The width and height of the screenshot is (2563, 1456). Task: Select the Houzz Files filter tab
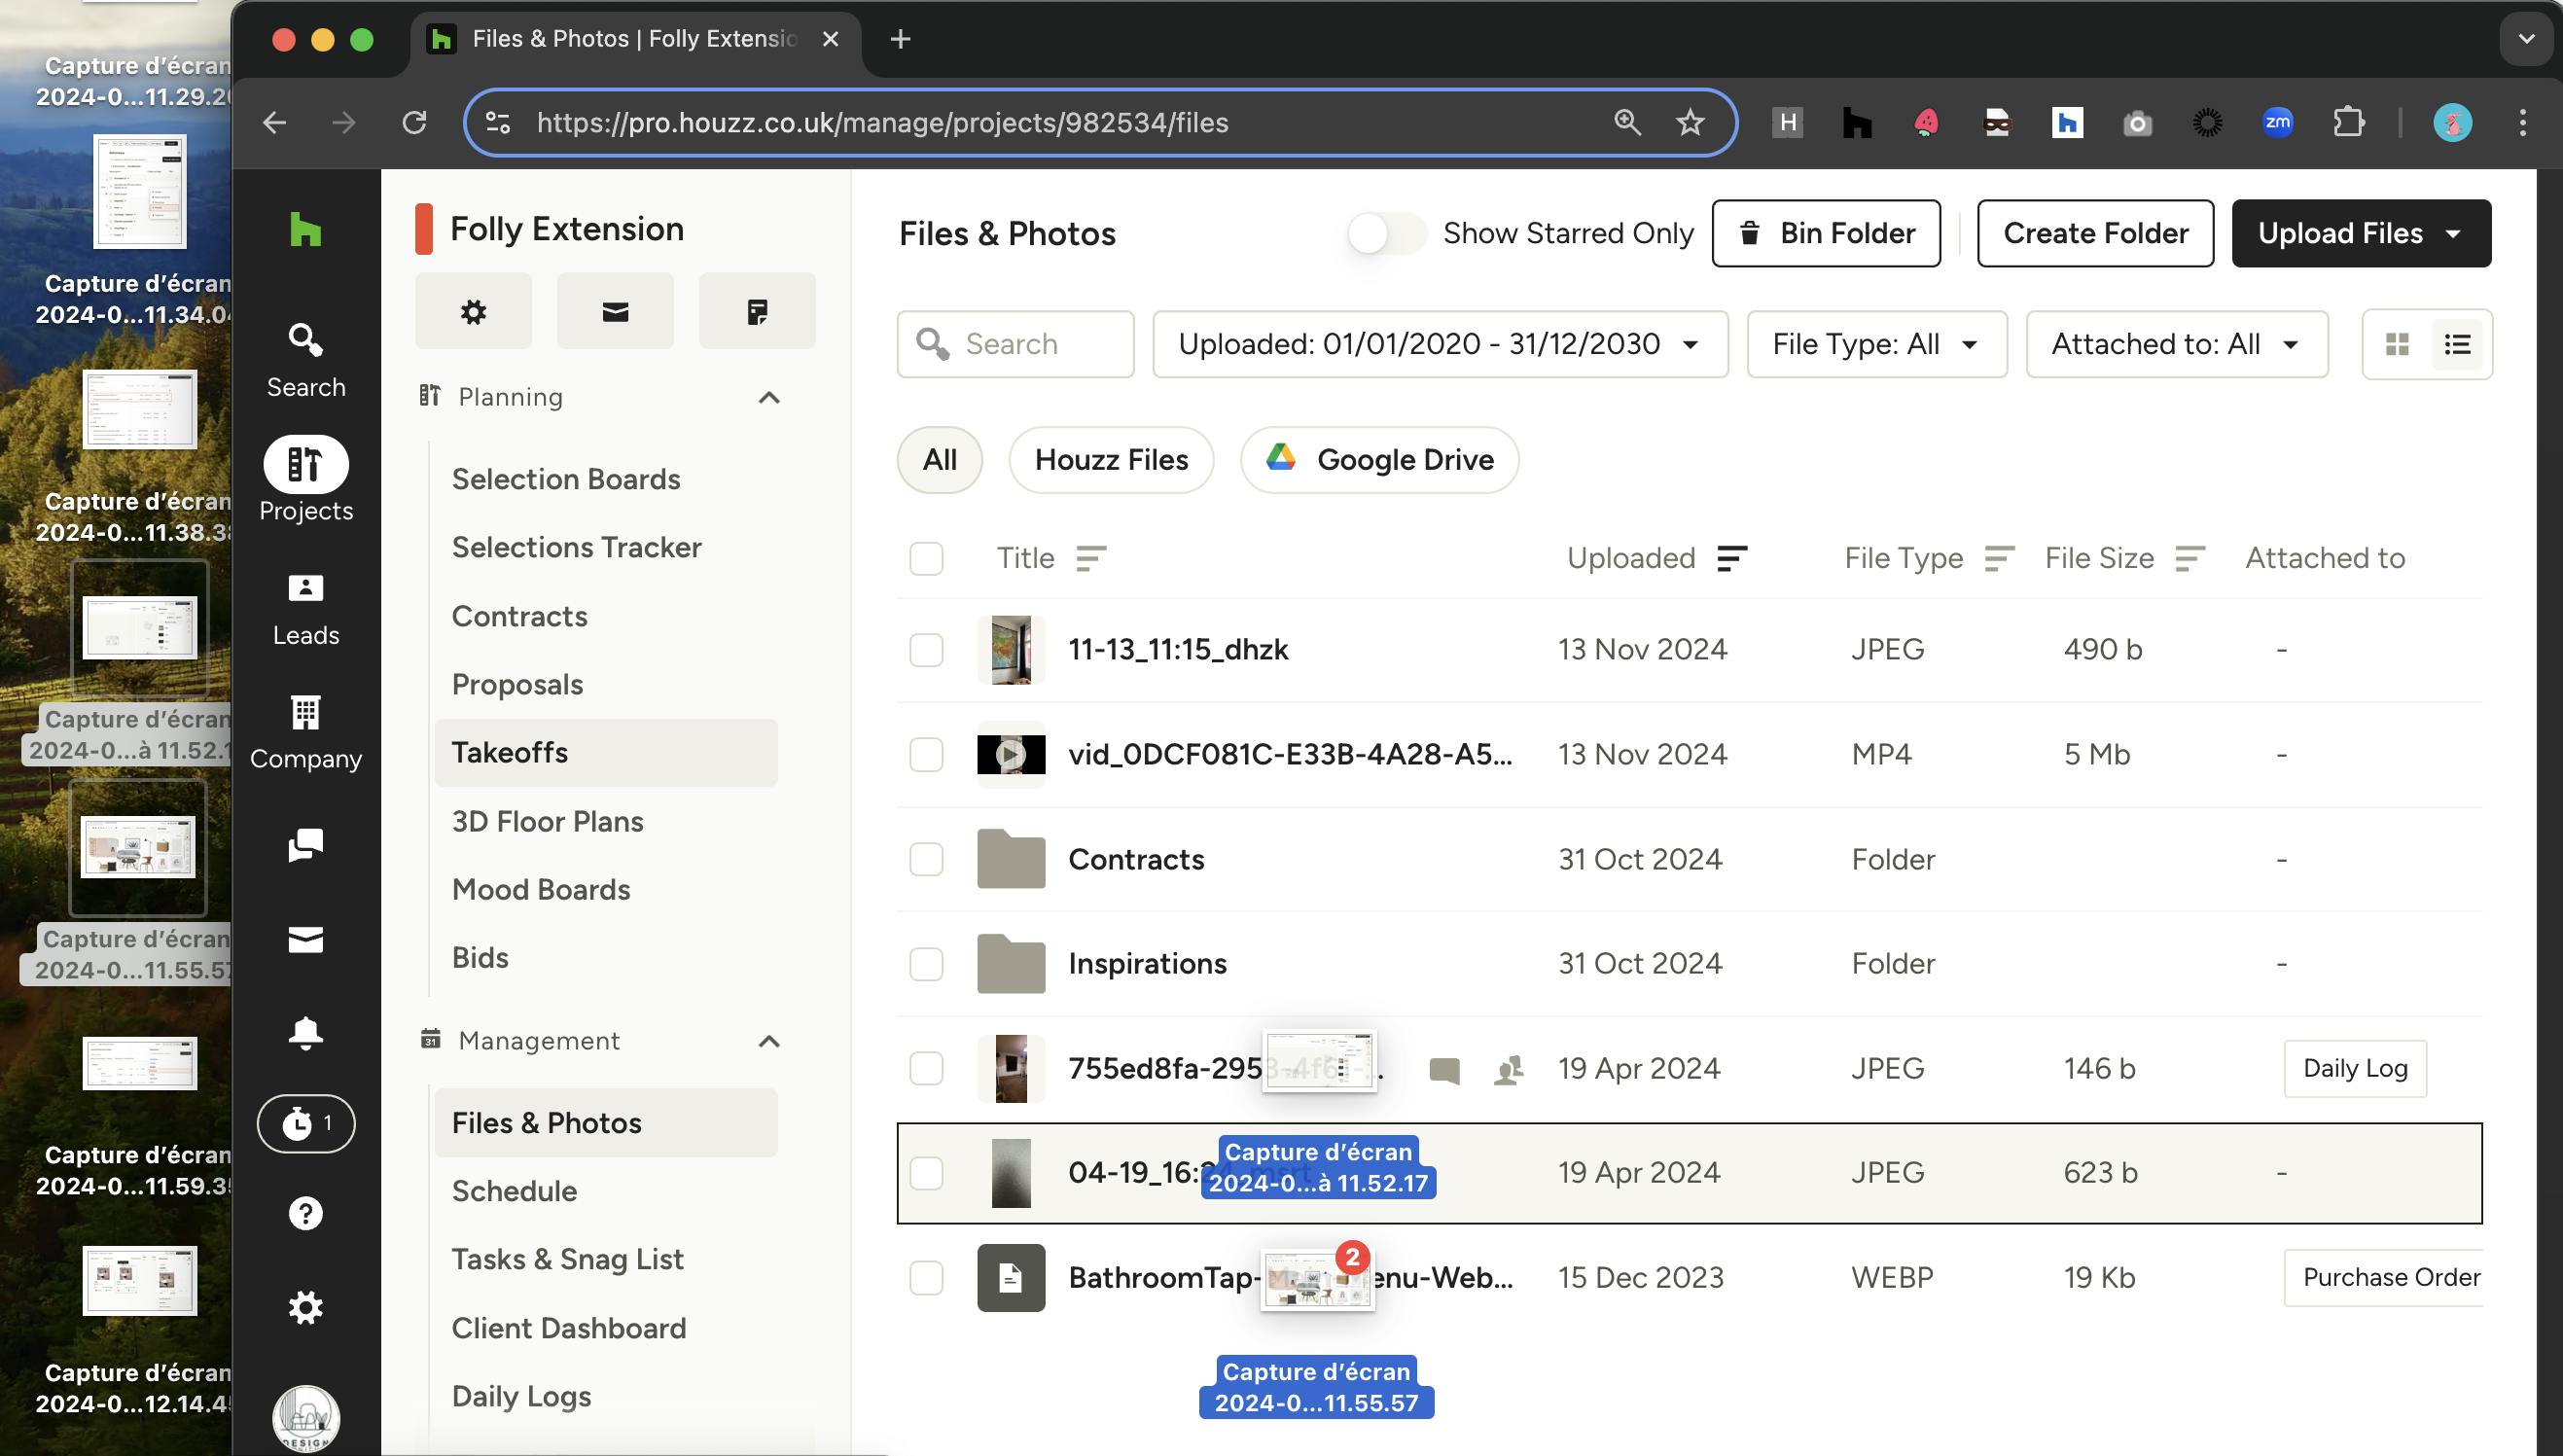(x=1111, y=460)
